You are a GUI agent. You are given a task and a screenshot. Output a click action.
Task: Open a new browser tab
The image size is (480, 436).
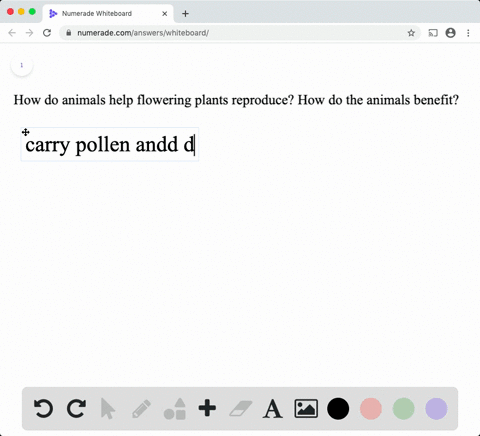coord(186,14)
